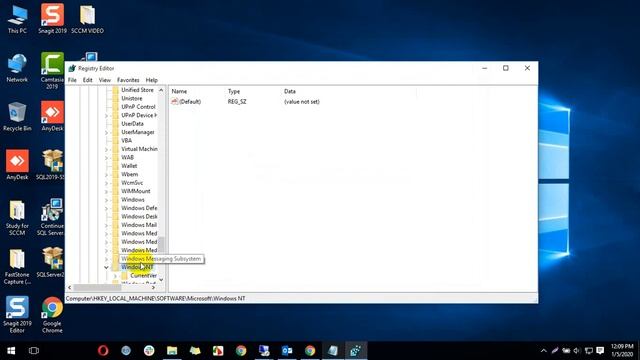Open Task View on taskbar
The height and width of the screenshot is (360, 640).
34,351
